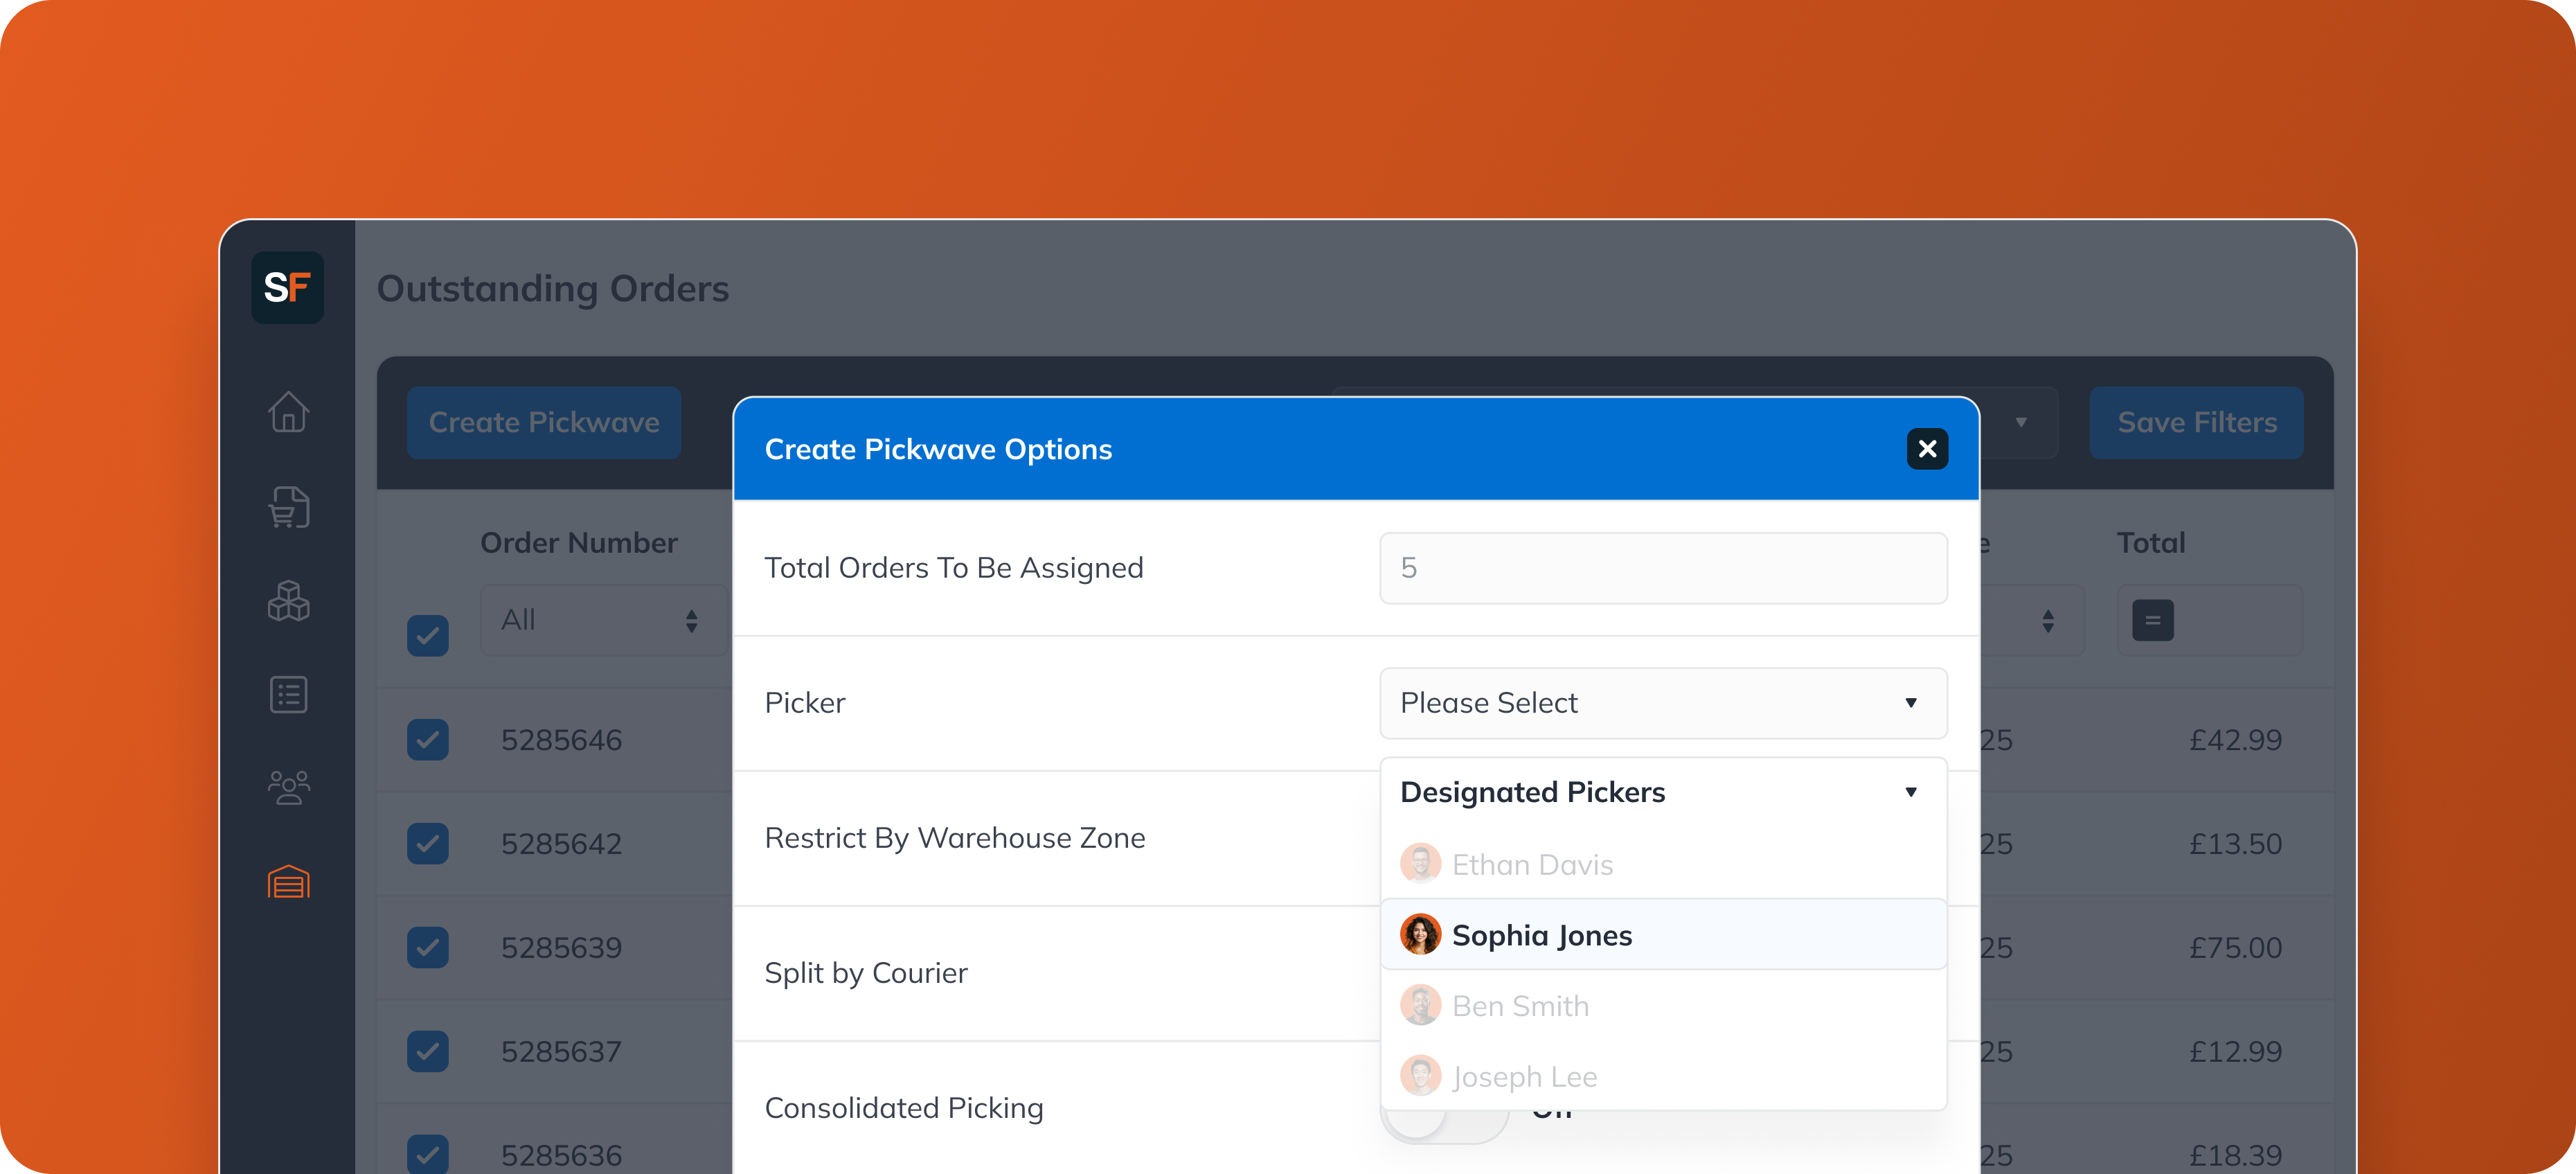Viewport: 2576px width, 1174px height.
Task: Uncheck the select-all orders checkbox
Action: tap(427, 635)
